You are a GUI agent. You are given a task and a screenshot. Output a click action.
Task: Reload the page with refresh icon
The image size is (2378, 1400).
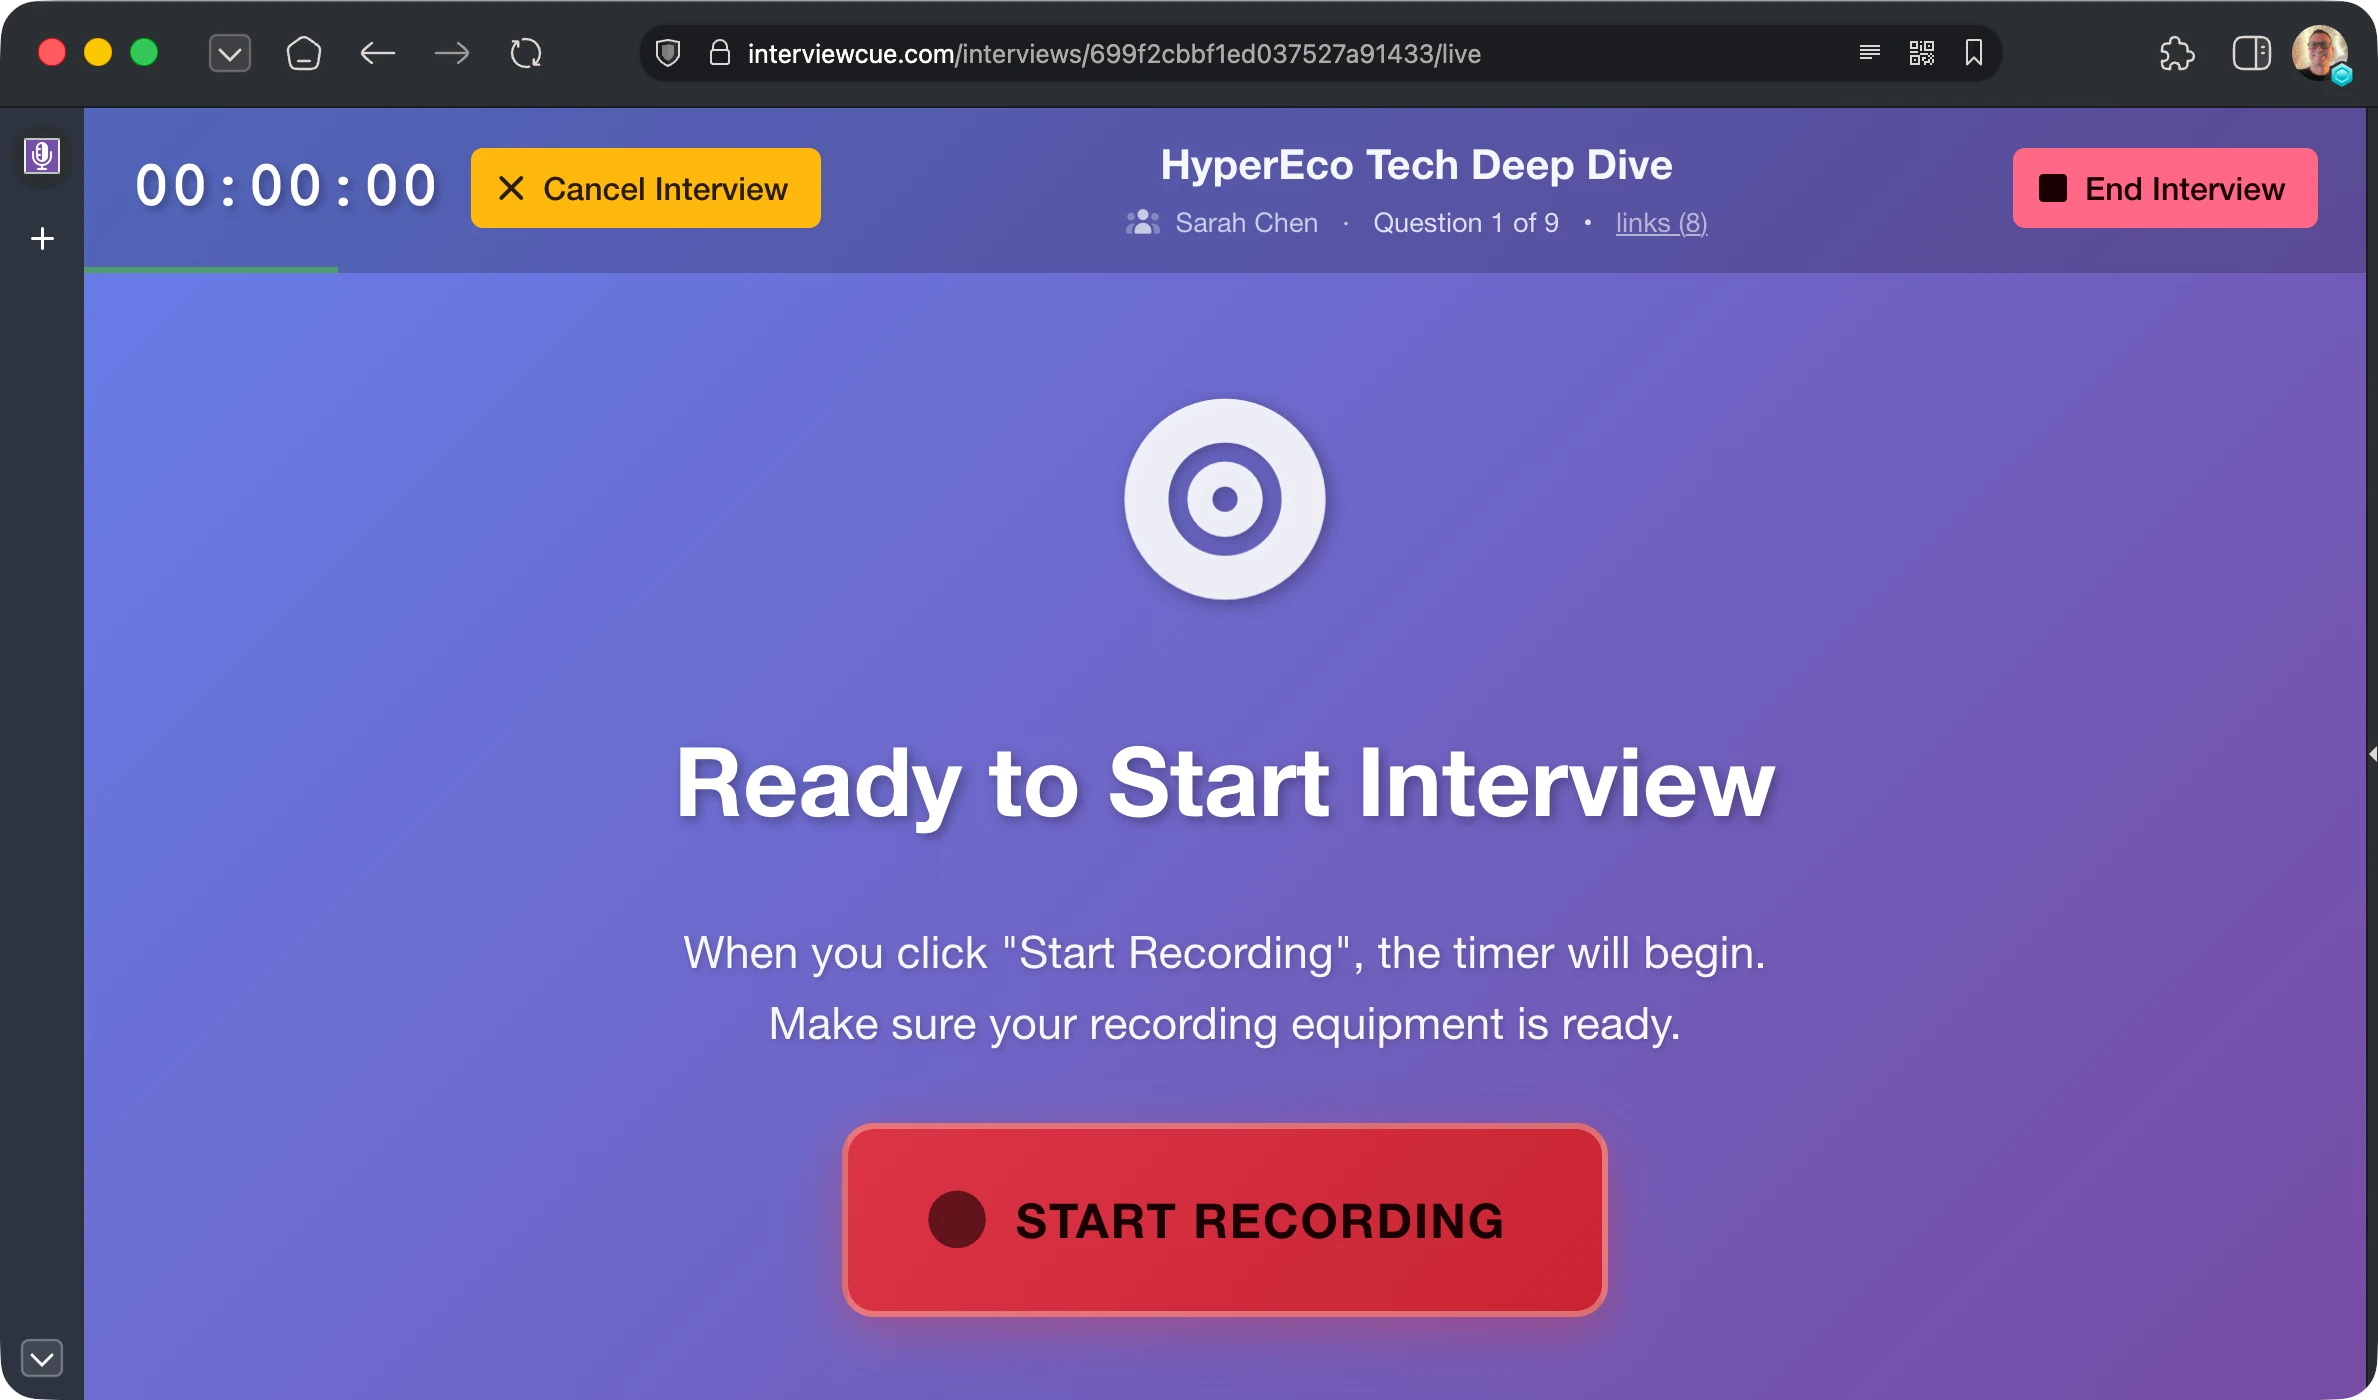coord(526,53)
